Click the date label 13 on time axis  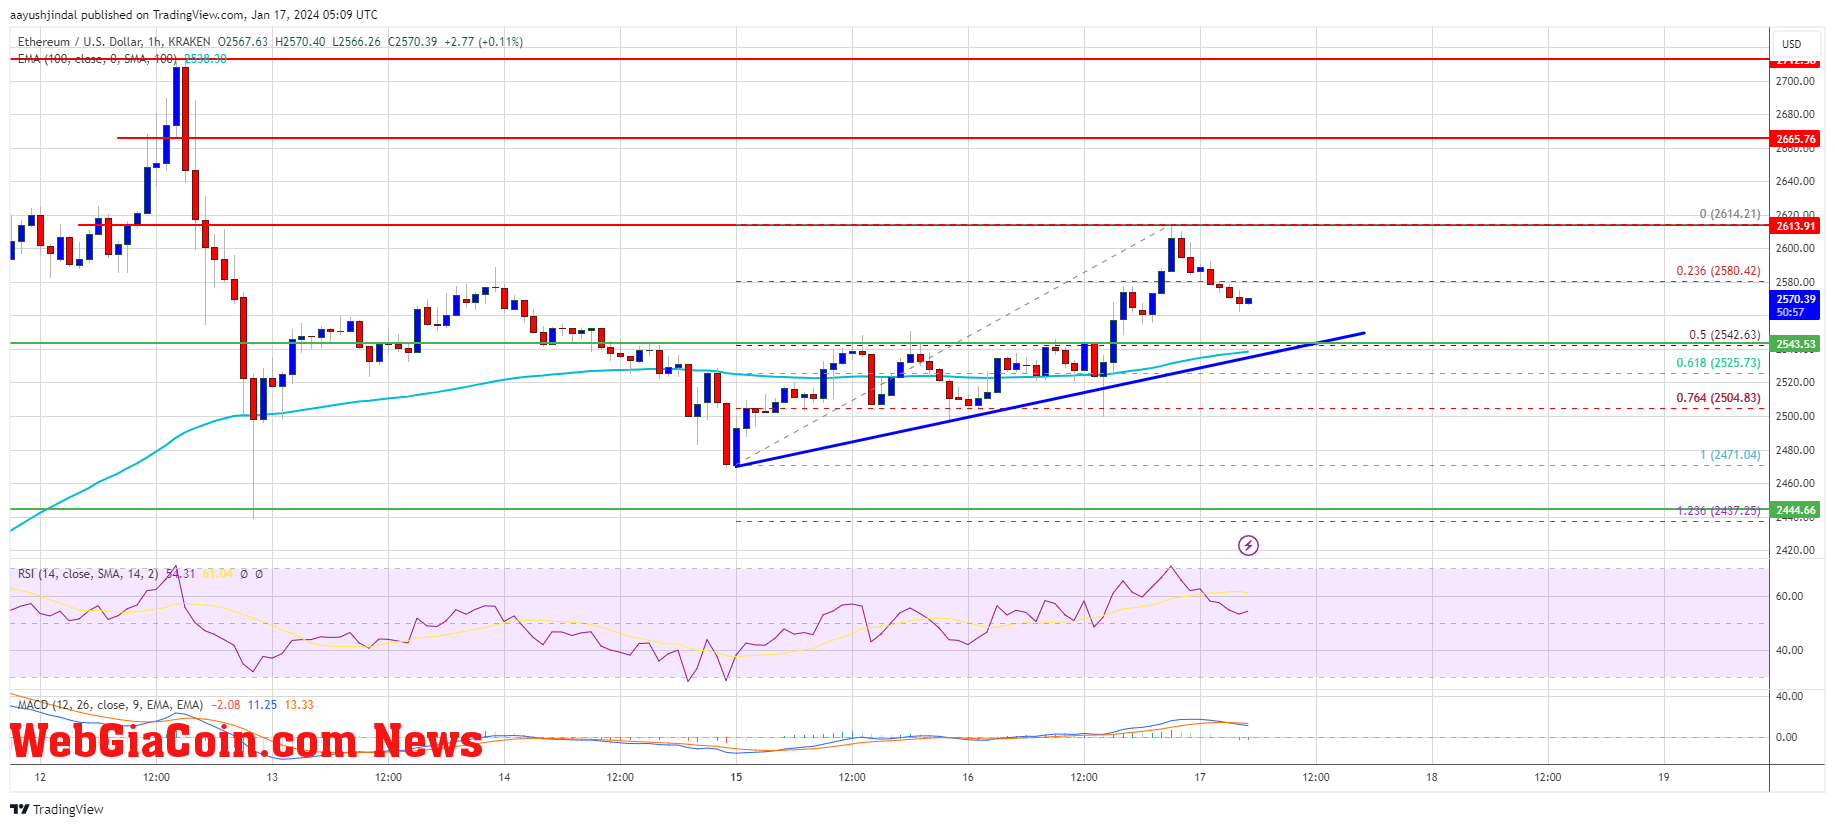272,777
